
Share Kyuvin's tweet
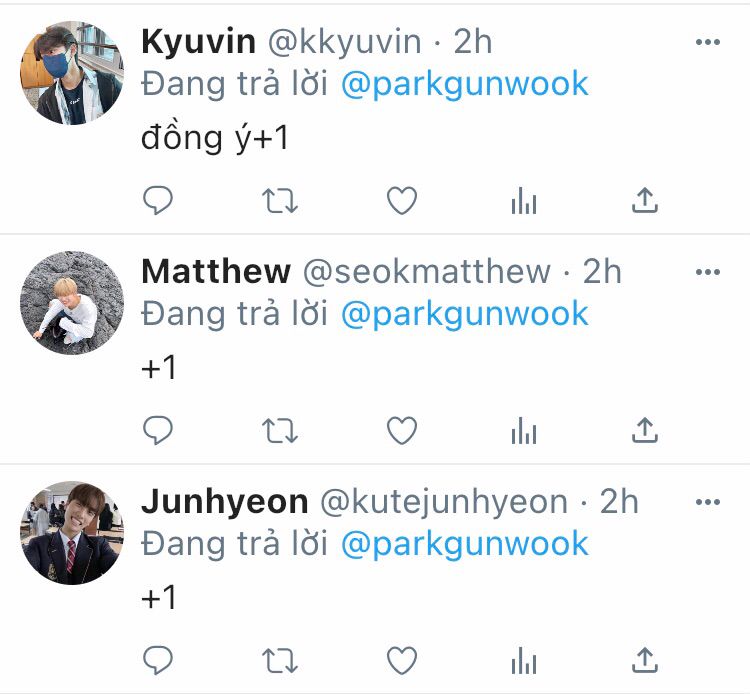click(645, 200)
